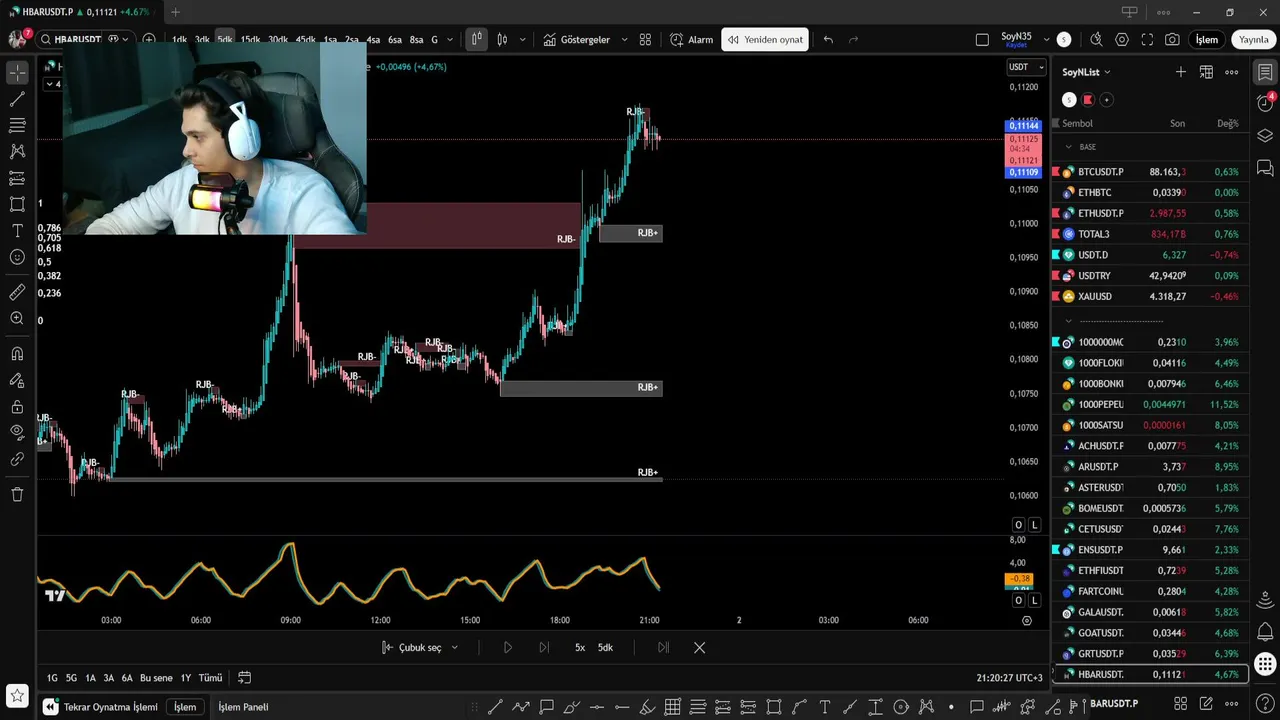
Task: Select the crosshair cursor tool
Action: tap(17, 73)
